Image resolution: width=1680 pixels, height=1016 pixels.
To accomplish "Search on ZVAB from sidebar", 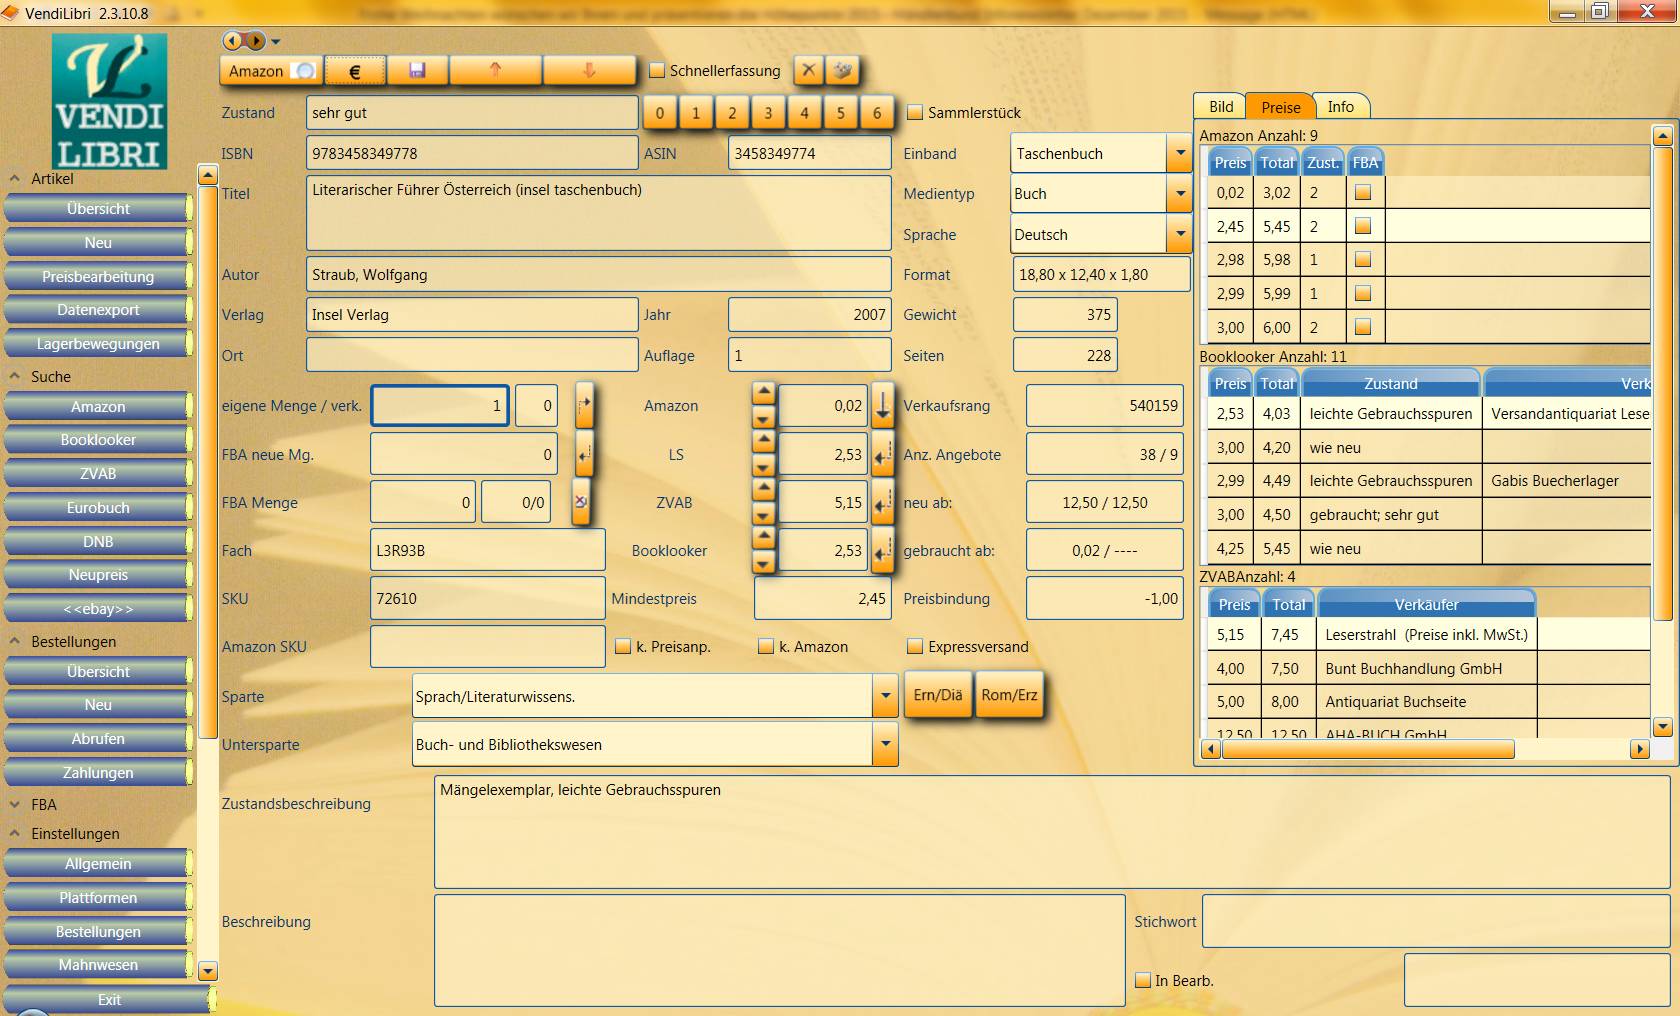I will tap(98, 474).
